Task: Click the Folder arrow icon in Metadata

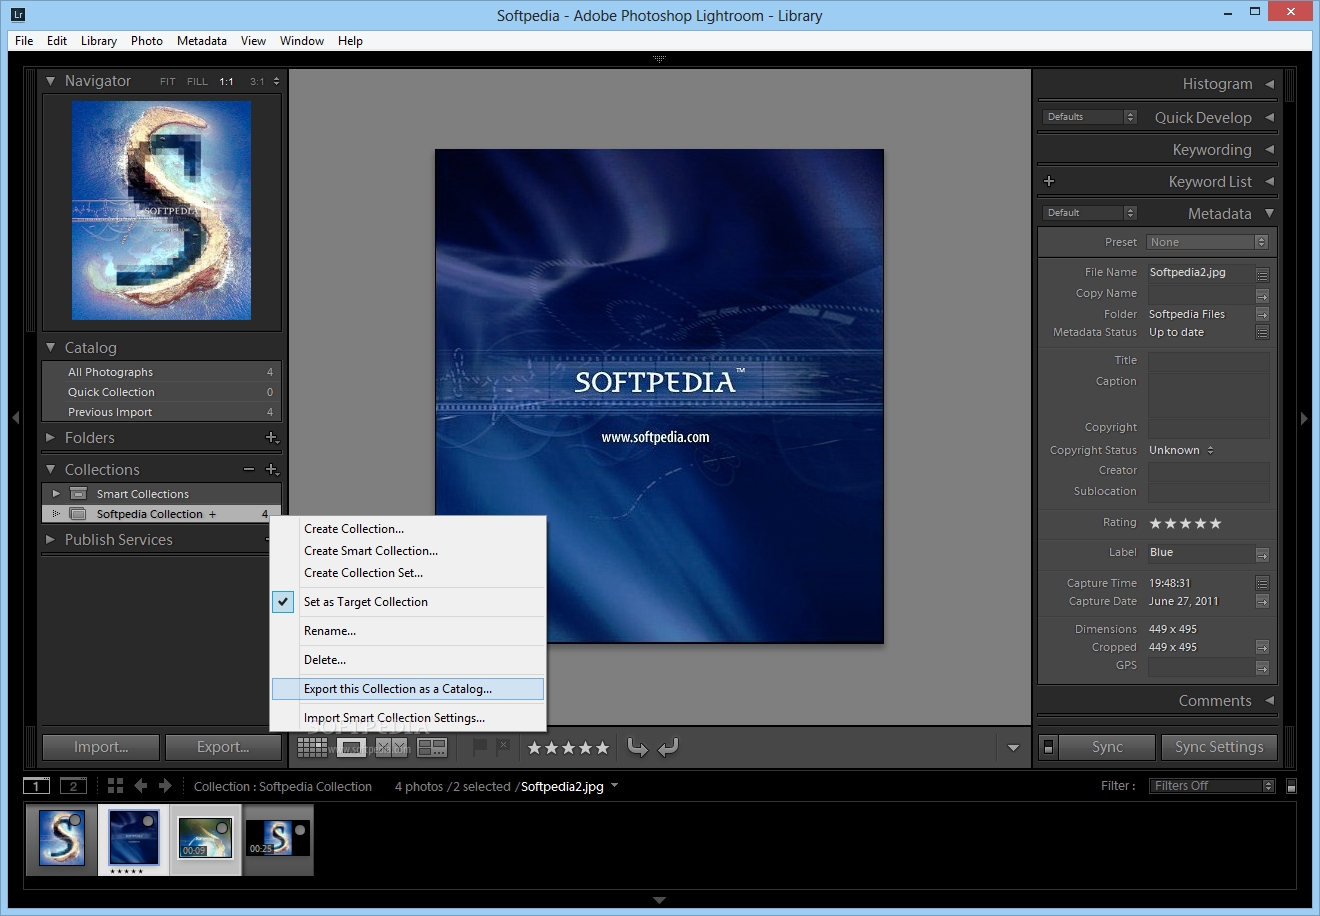Action: (x=1262, y=314)
